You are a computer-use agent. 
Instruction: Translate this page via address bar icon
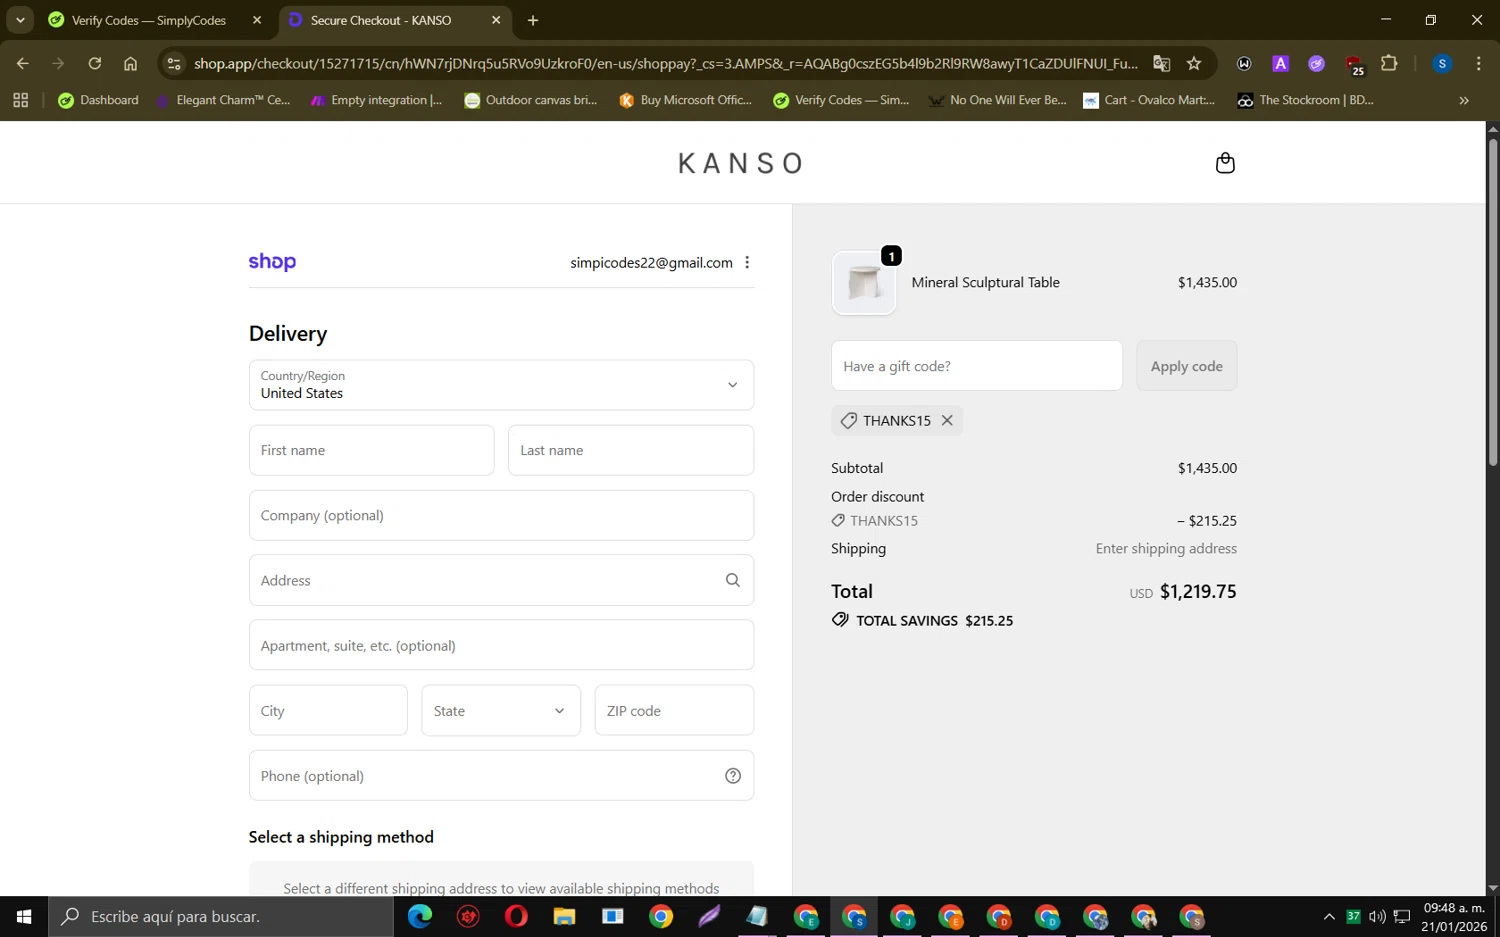[1161, 63]
